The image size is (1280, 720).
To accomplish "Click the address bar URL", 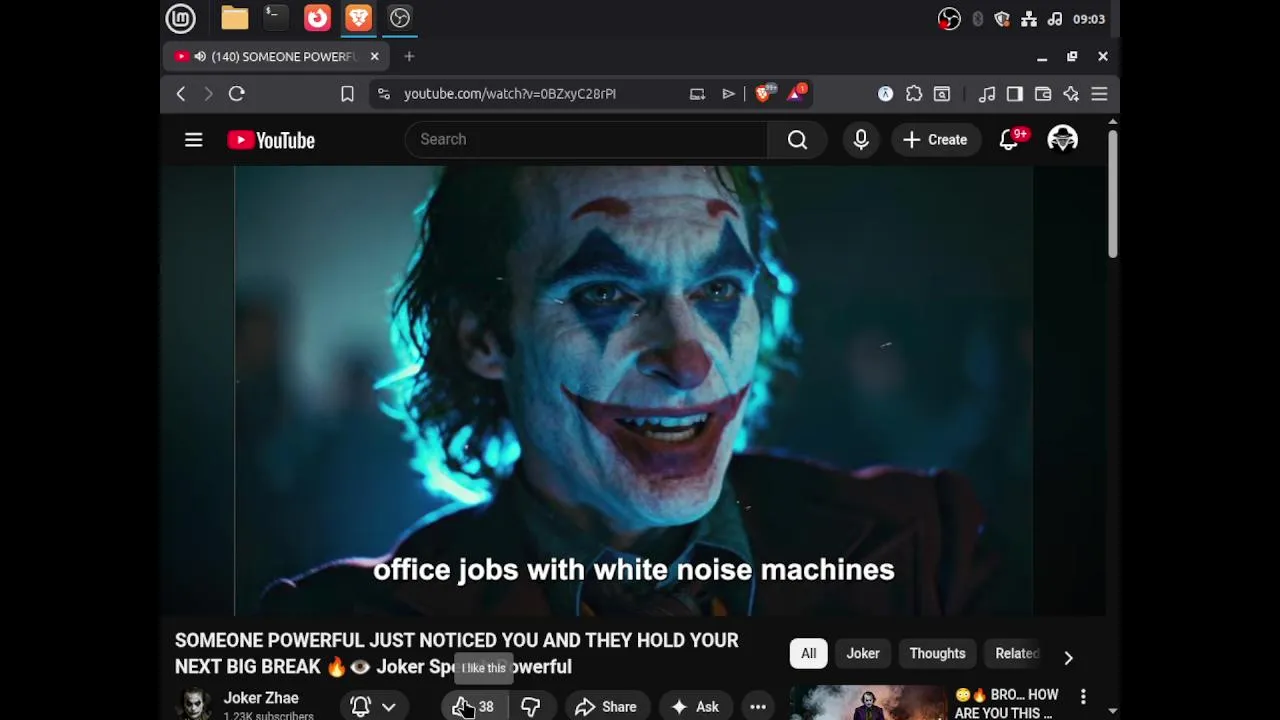I will point(510,94).
